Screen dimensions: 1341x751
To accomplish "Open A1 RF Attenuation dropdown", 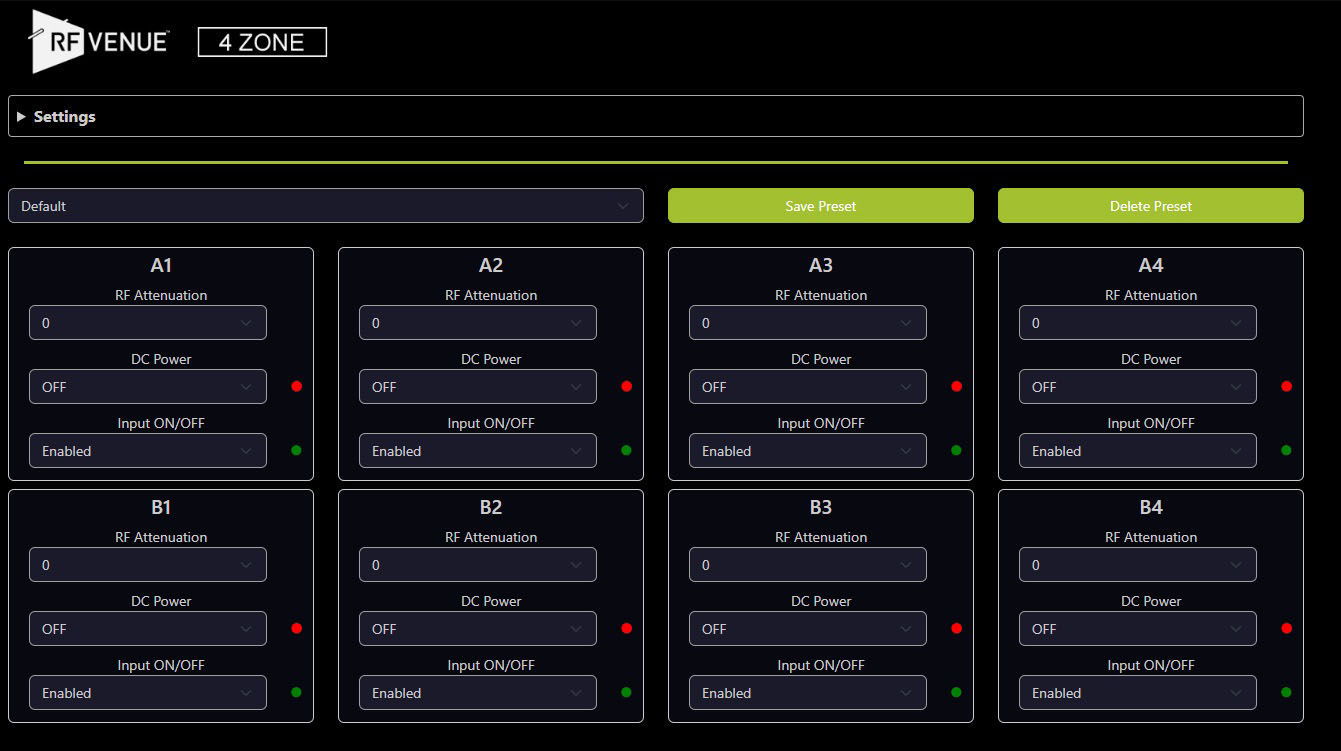I will pyautogui.click(x=148, y=323).
